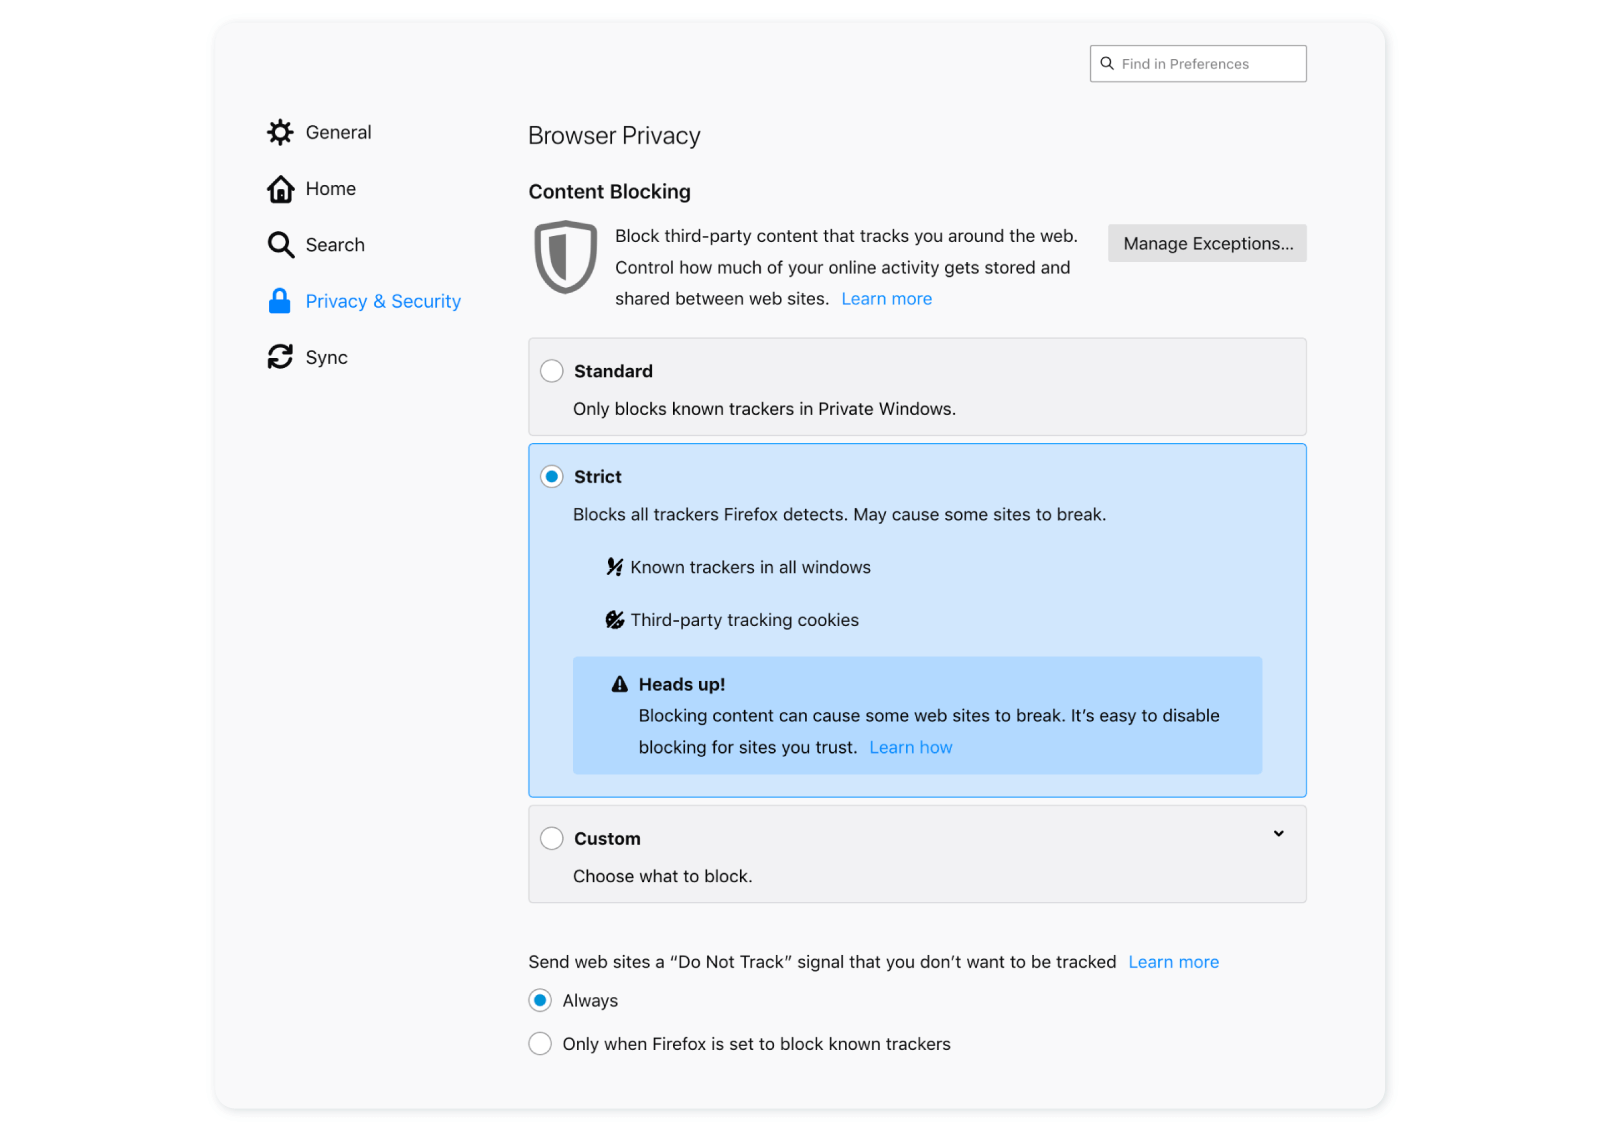1600x1130 pixels.
Task: Click the 'Heads up!' title text
Action: (x=682, y=684)
